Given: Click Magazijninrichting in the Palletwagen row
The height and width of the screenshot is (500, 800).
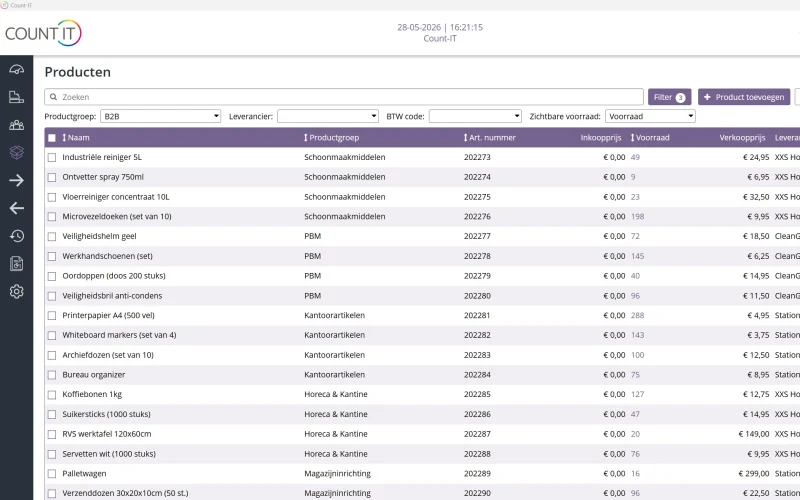Looking at the screenshot, I should pyautogui.click(x=337, y=473).
